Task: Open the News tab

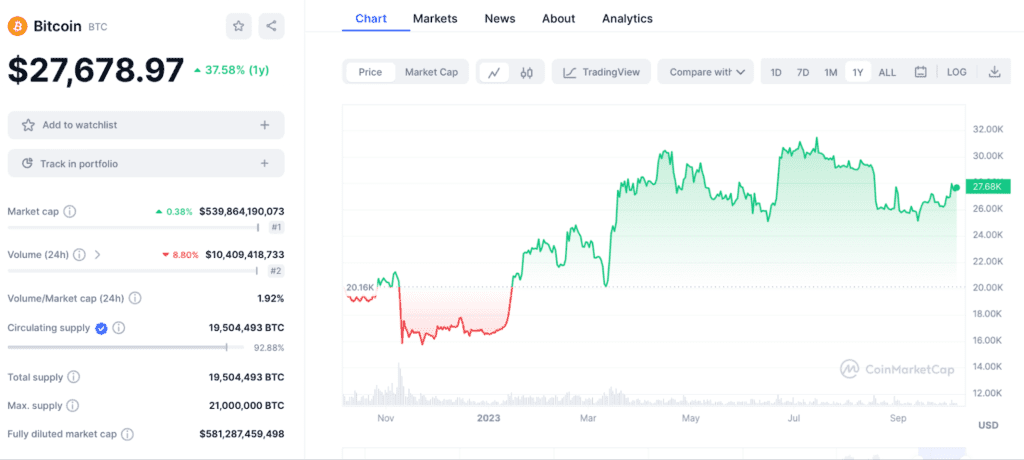Action: pyautogui.click(x=500, y=18)
